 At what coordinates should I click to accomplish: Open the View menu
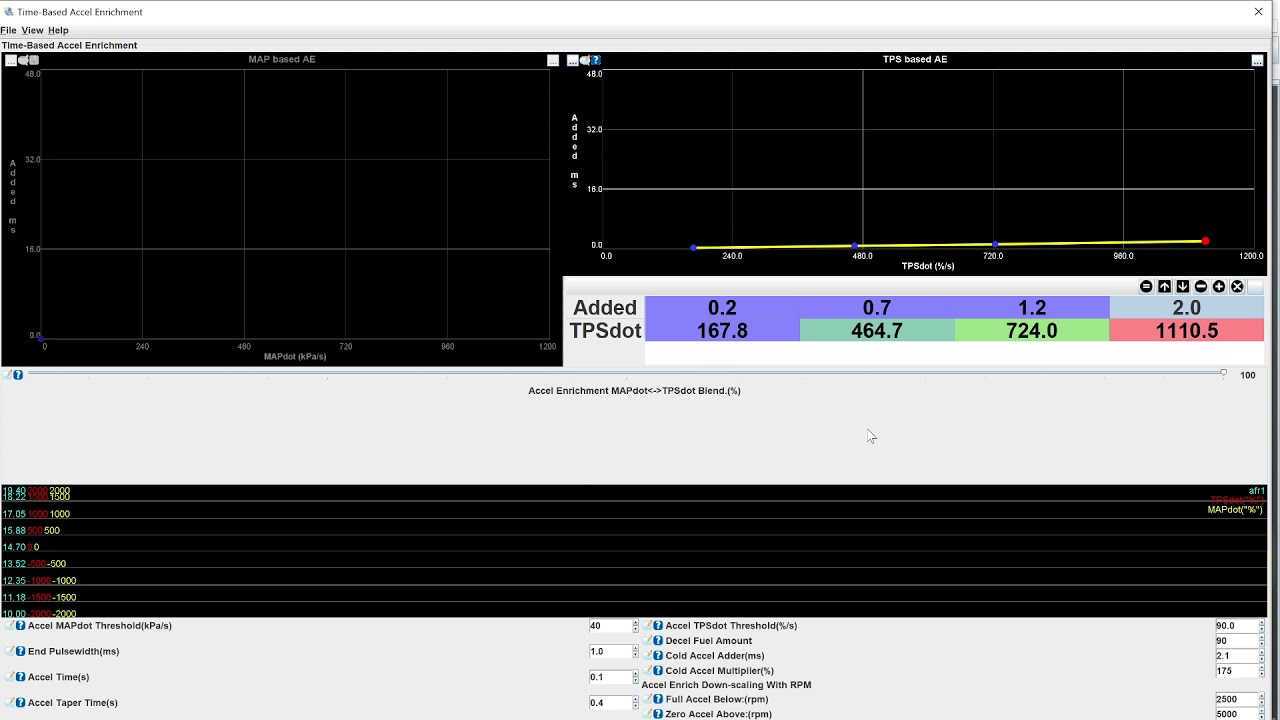(32, 30)
